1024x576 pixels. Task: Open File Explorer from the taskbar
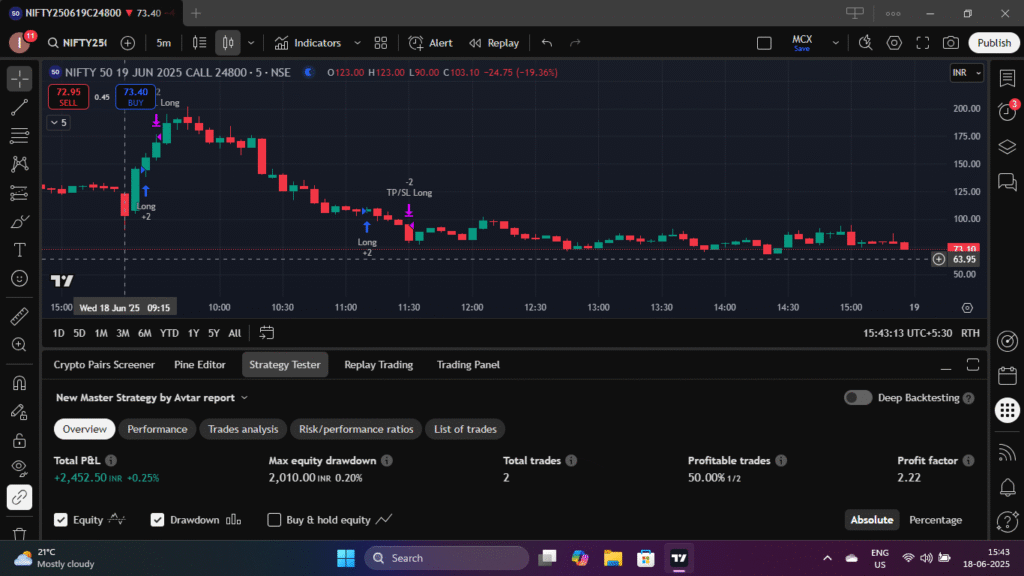pyautogui.click(x=613, y=558)
